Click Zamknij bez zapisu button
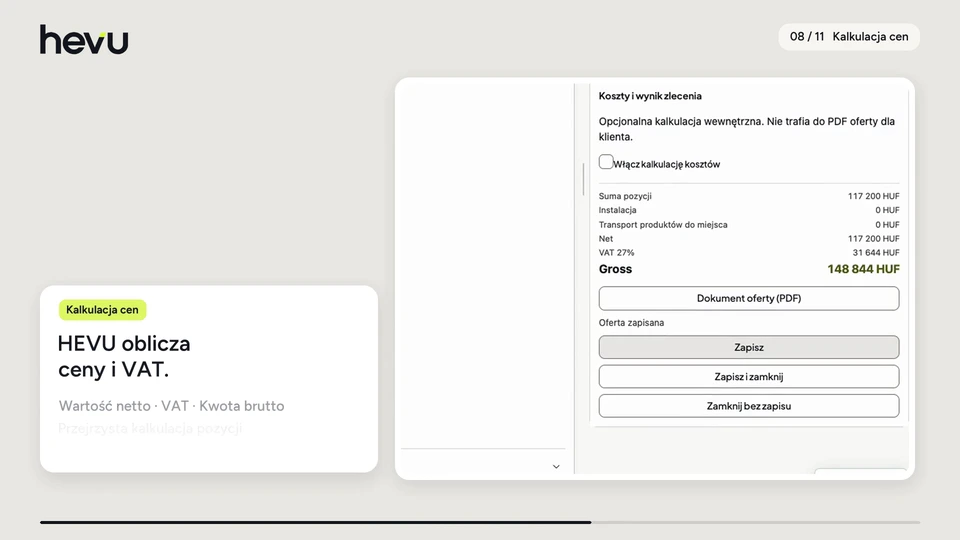The height and width of the screenshot is (540, 960). pos(749,406)
